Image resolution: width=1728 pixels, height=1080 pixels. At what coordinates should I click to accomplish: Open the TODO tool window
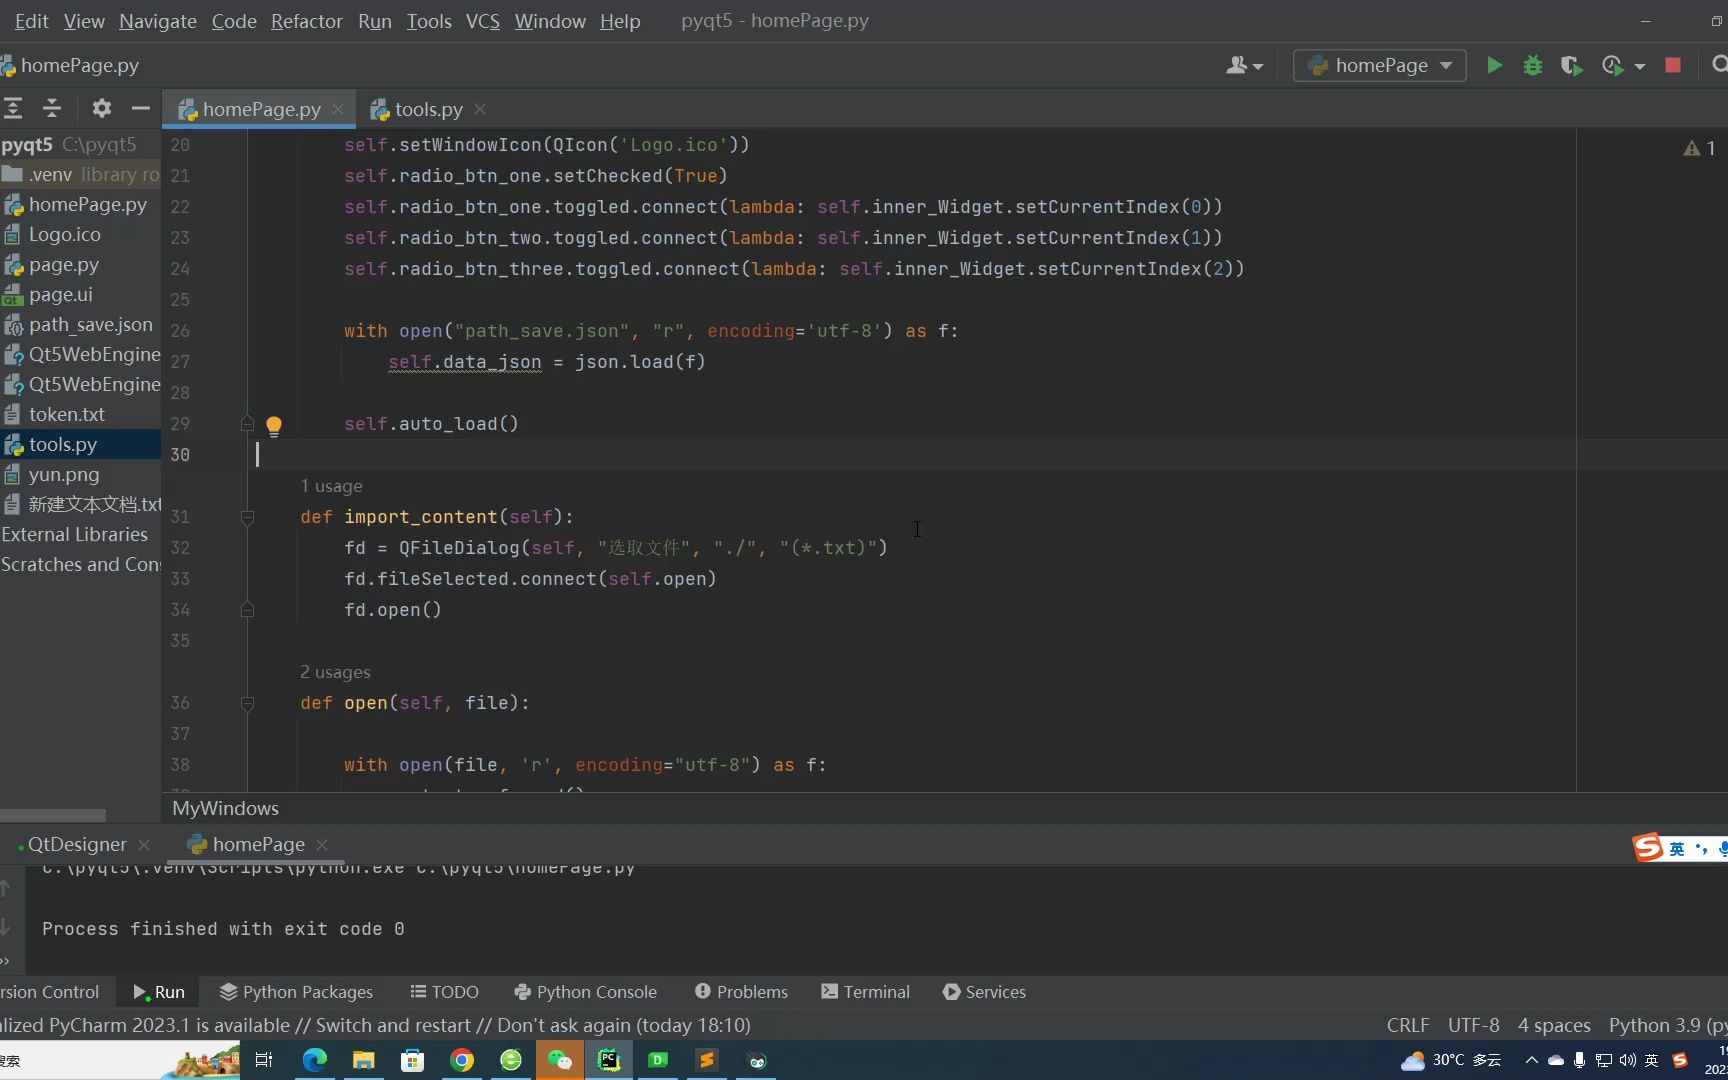coord(444,992)
